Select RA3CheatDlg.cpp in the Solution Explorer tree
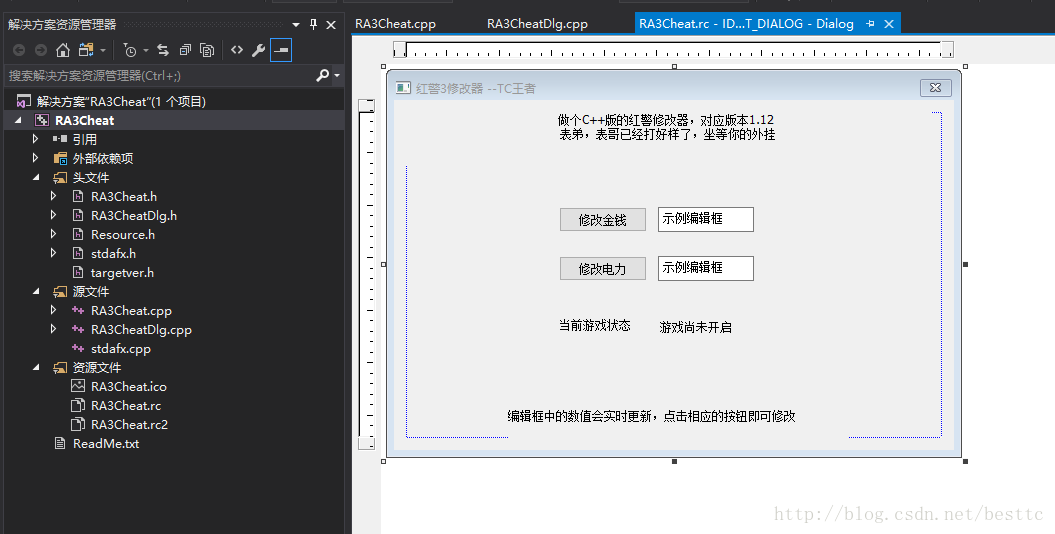This screenshot has height=534, width=1055. (141, 330)
